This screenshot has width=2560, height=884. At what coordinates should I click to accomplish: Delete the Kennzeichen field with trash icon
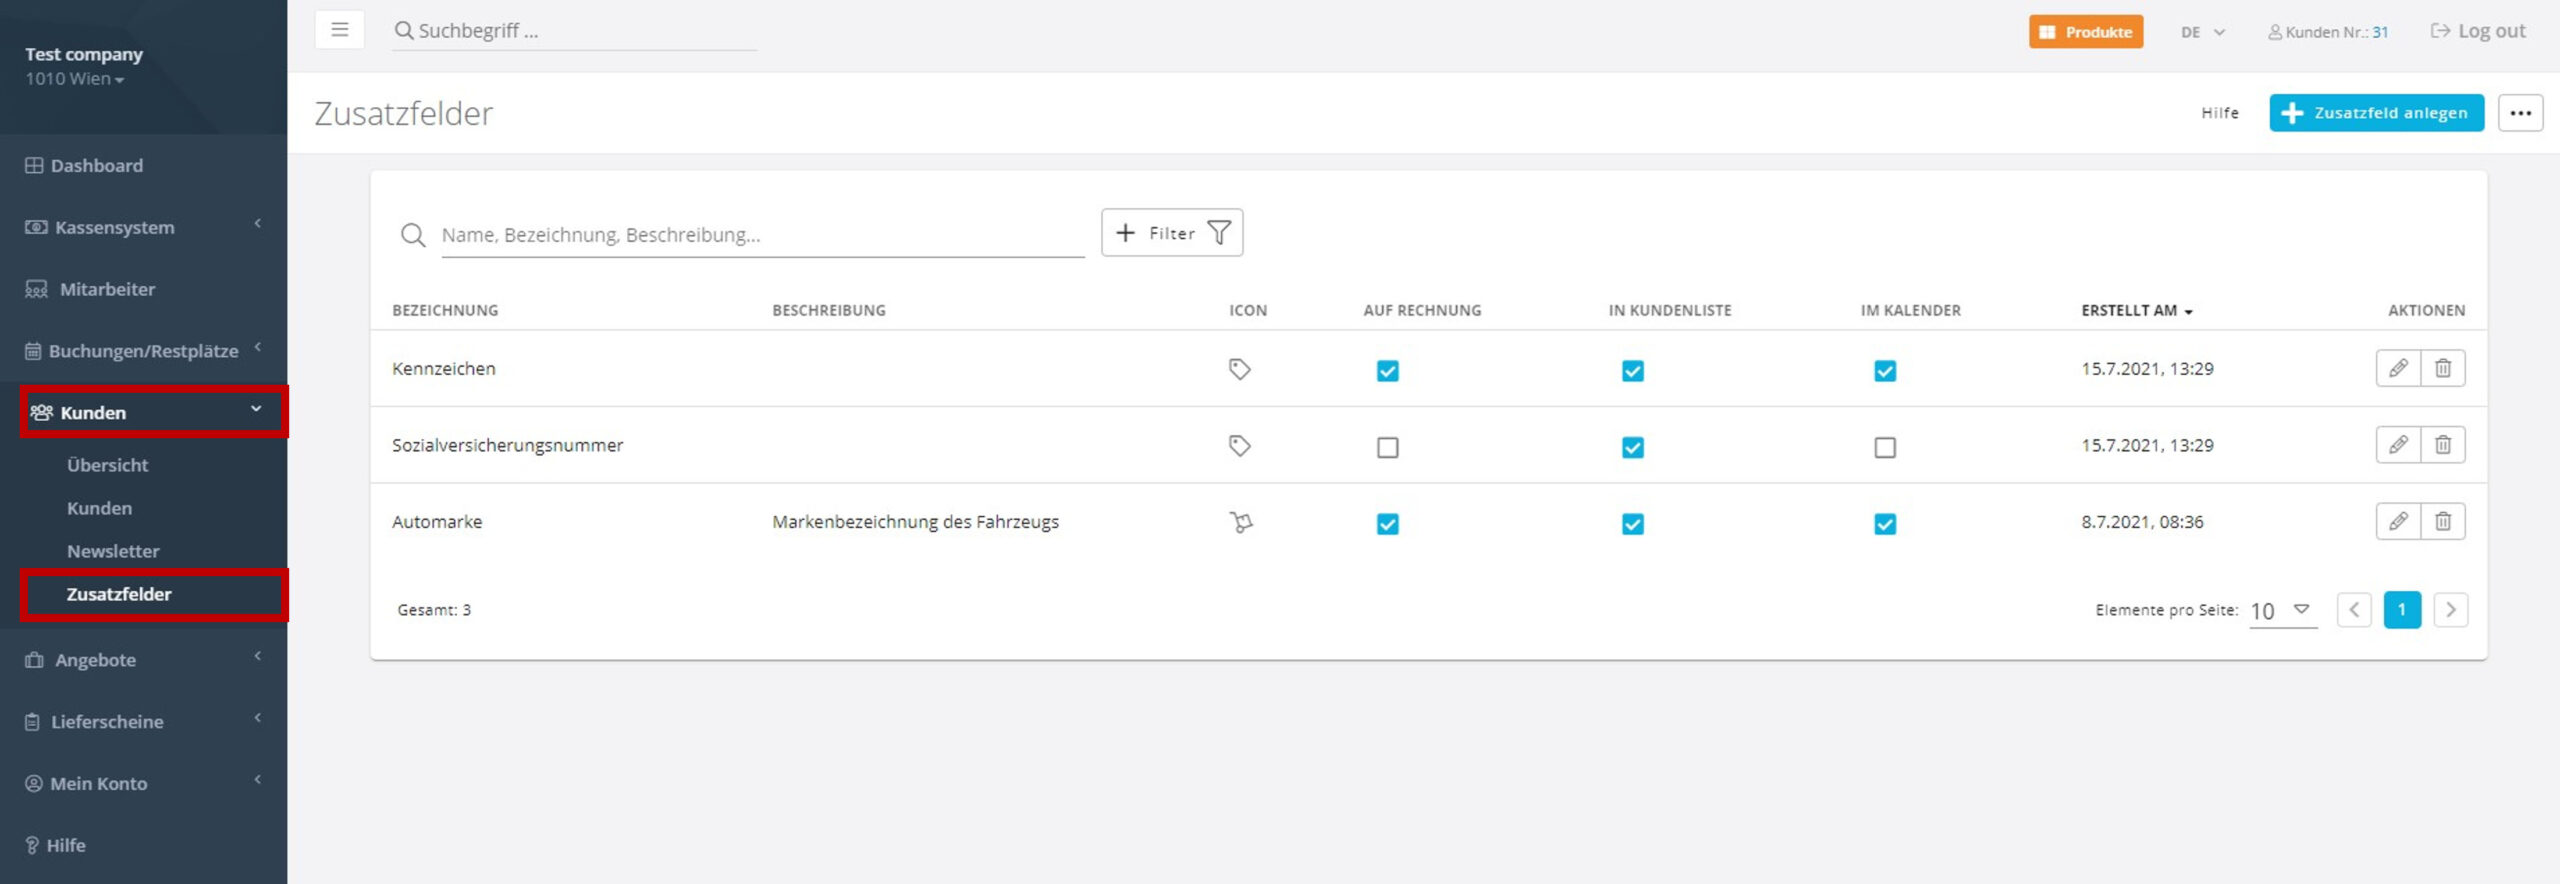(x=2443, y=368)
